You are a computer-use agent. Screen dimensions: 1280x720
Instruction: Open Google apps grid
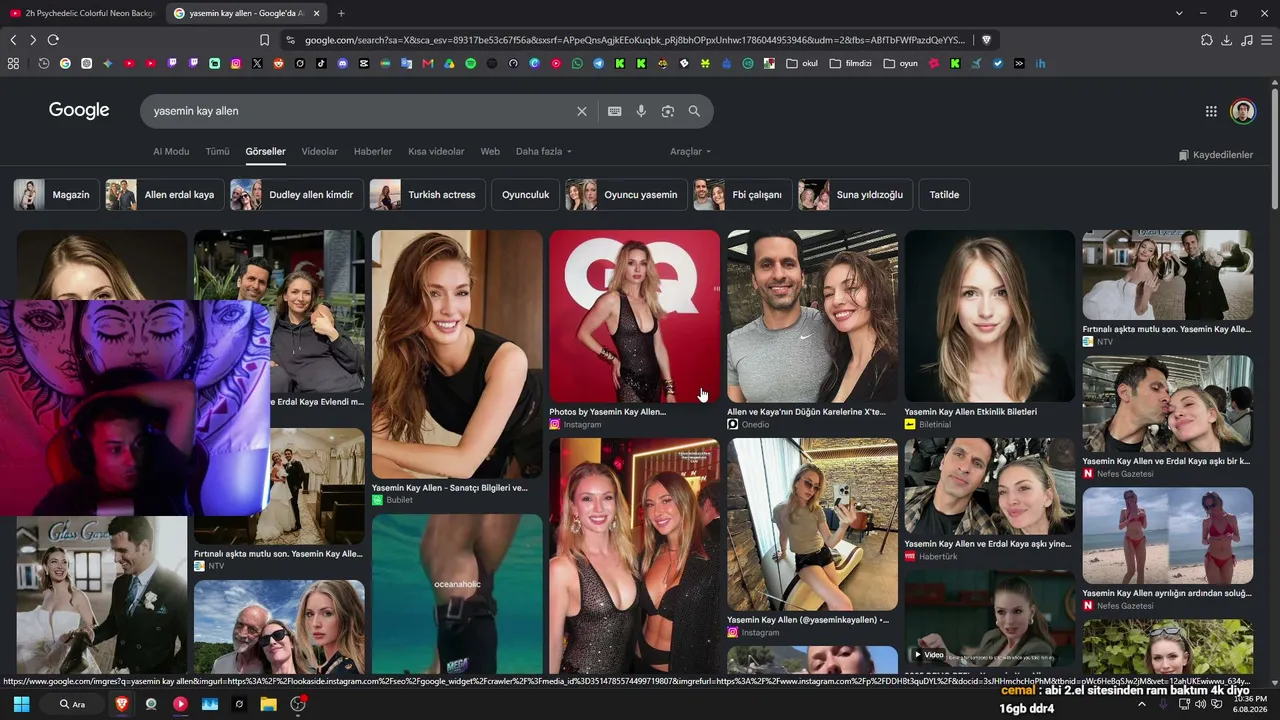click(x=1211, y=111)
